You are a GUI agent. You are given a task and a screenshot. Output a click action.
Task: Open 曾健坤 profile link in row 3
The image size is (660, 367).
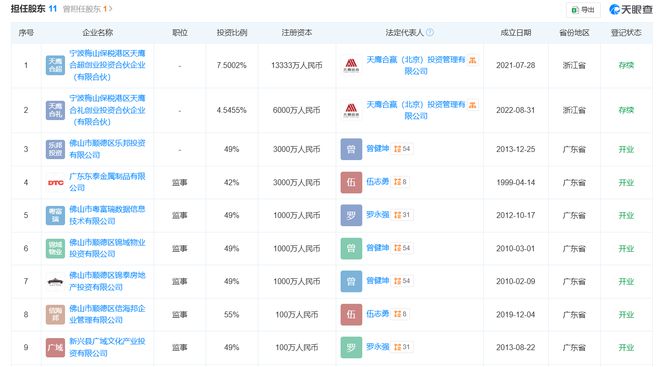pyautogui.click(x=378, y=149)
